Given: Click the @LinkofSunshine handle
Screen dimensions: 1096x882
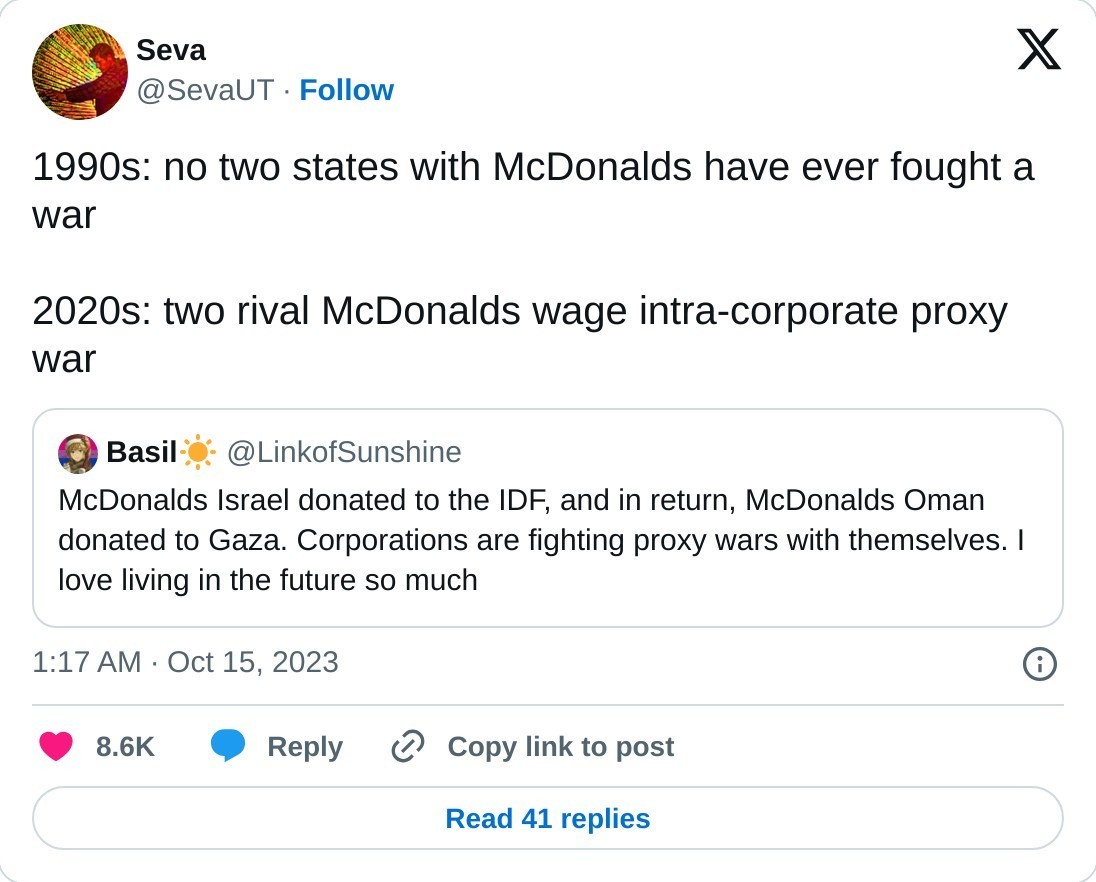Looking at the screenshot, I should pyautogui.click(x=344, y=453).
